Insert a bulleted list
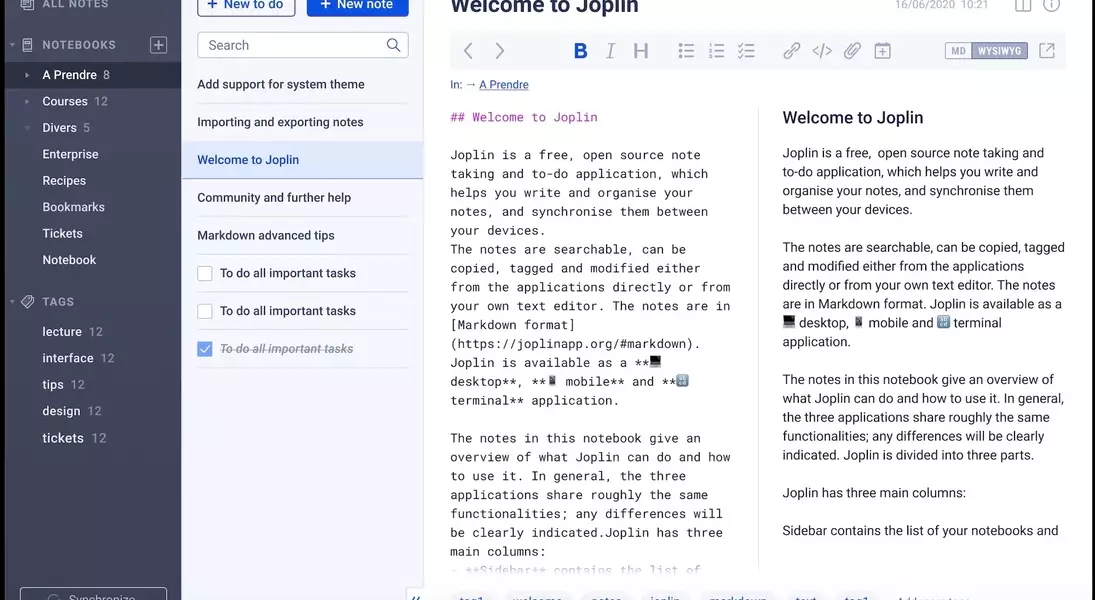The height and width of the screenshot is (600, 1095). pos(686,51)
